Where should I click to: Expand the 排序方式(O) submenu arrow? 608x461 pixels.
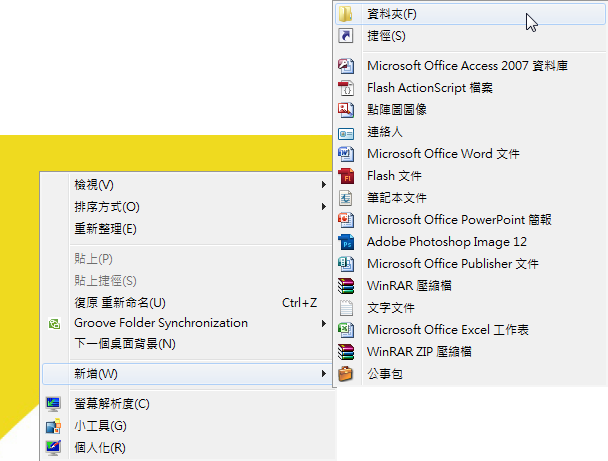coord(323,207)
